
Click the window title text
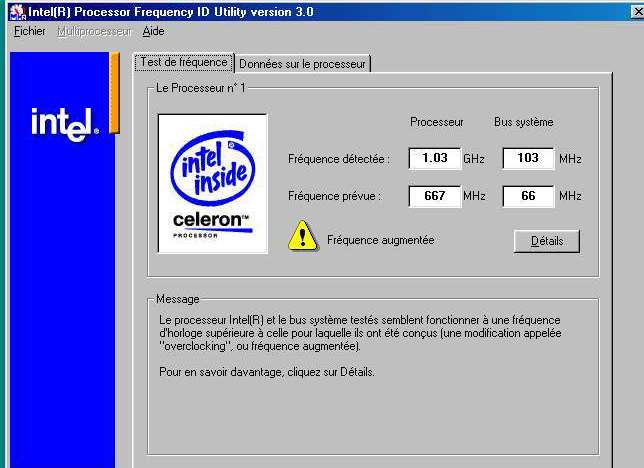tap(171, 12)
